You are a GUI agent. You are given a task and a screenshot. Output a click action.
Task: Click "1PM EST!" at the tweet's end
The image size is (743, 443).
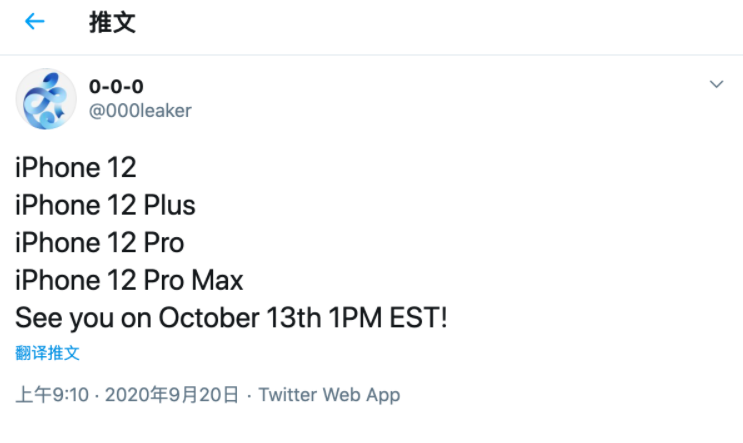(387, 318)
